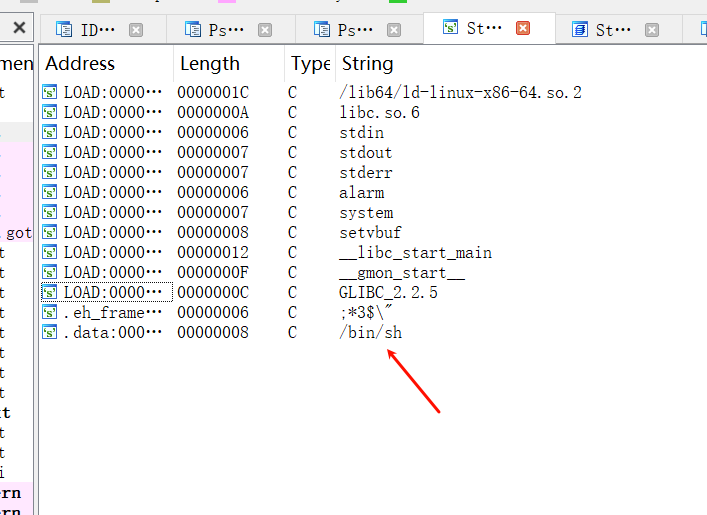Click the string icon beside the system entry

point(50,212)
